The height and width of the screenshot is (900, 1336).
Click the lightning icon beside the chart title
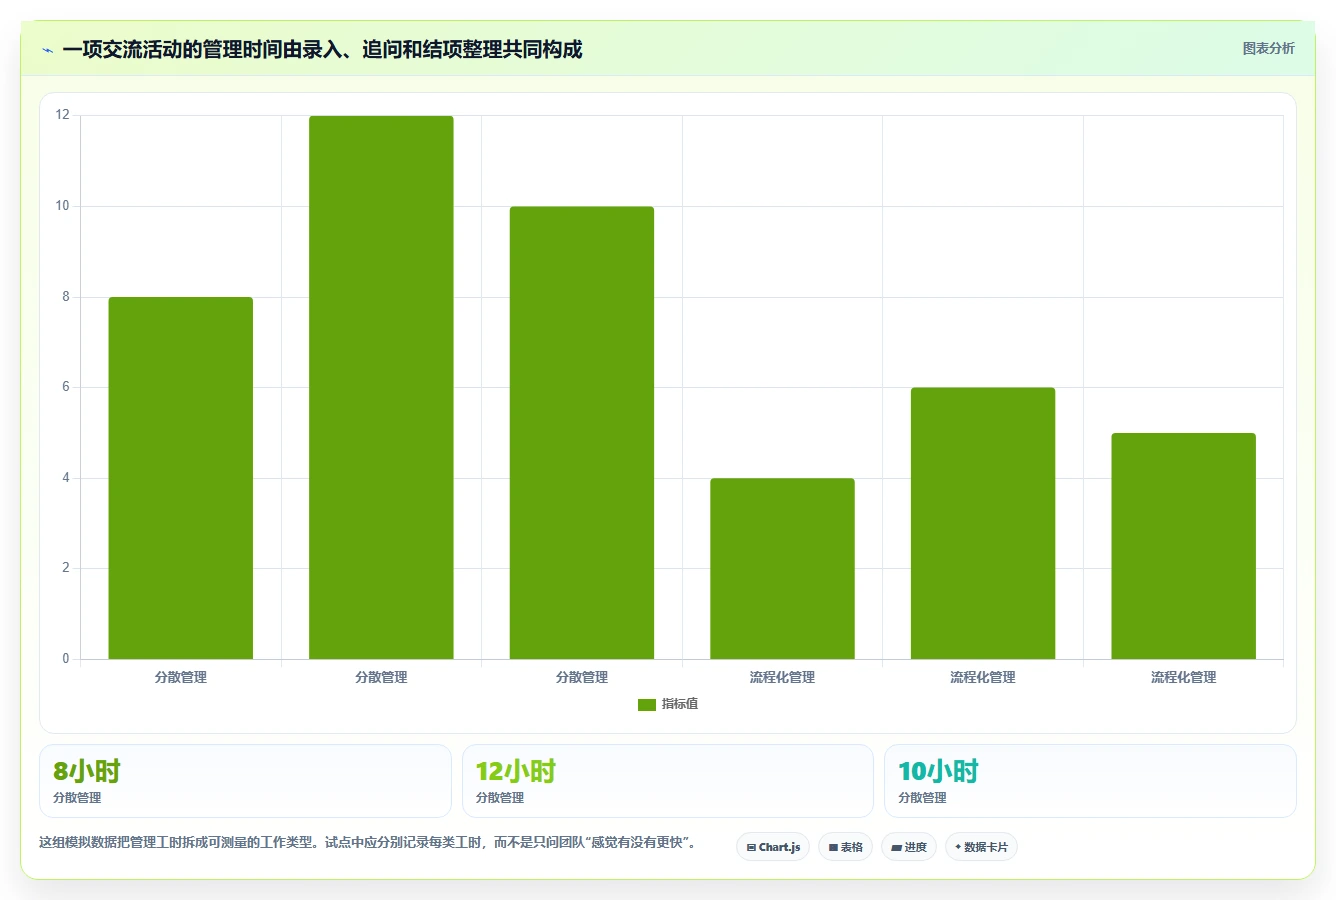coord(47,50)
